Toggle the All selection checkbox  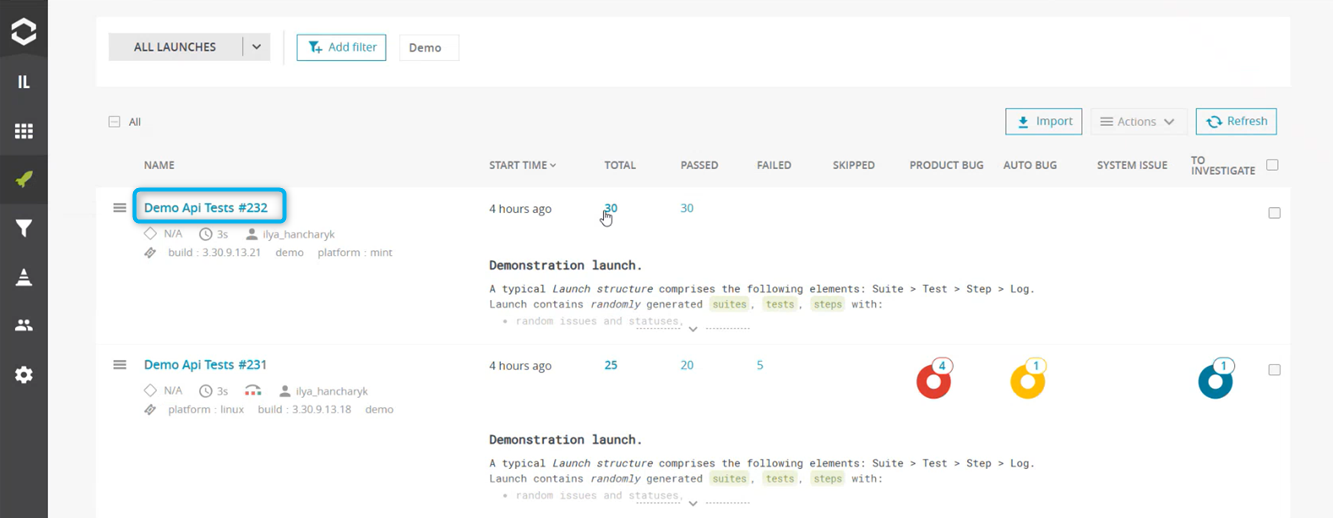114,122
